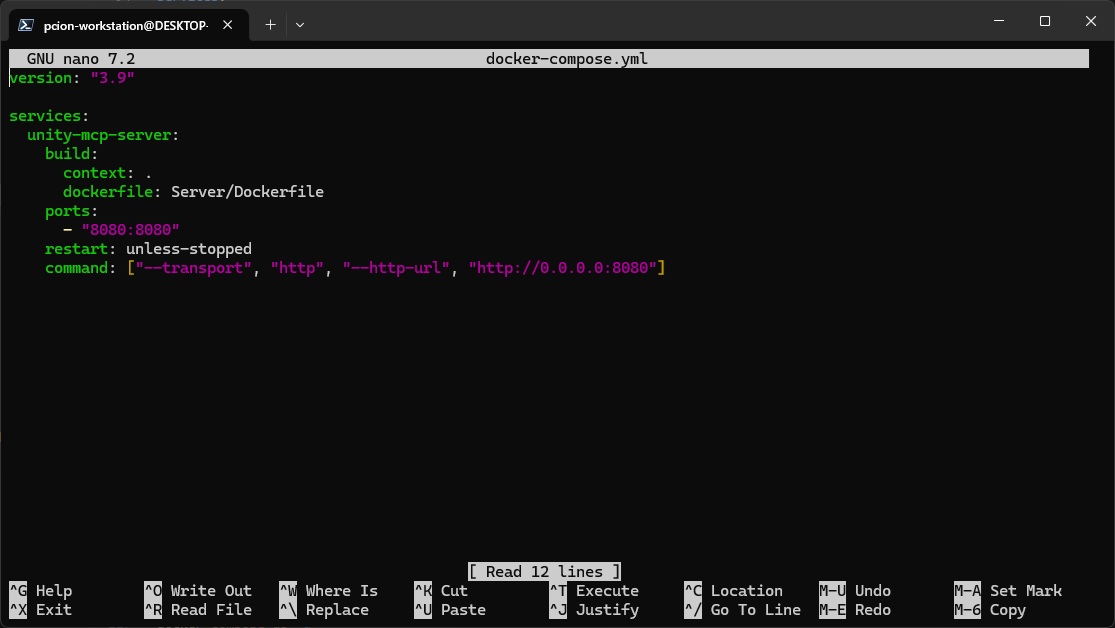Click the ^G Help shortcut
Image resolution: width=1115 pixels, height=628 pixels.
[41, 591]
